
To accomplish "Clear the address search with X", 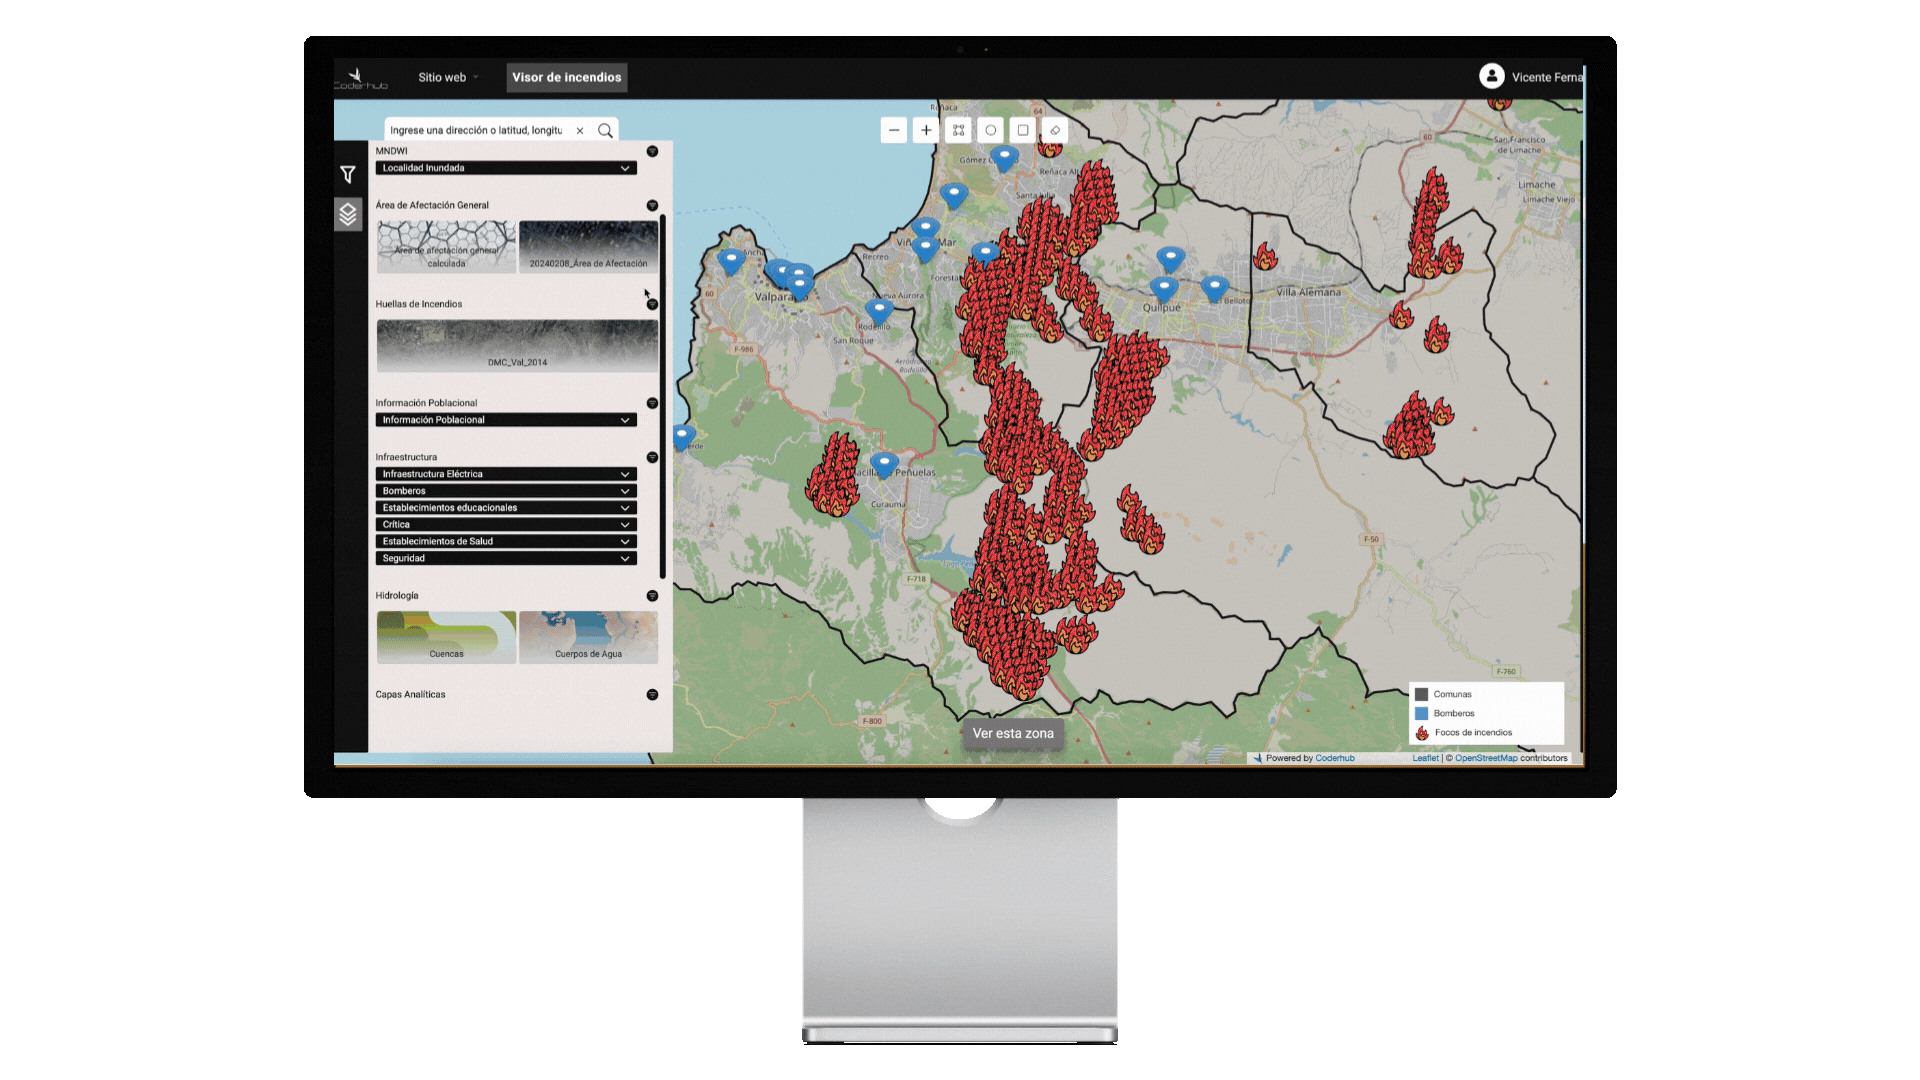I will 580,131.
